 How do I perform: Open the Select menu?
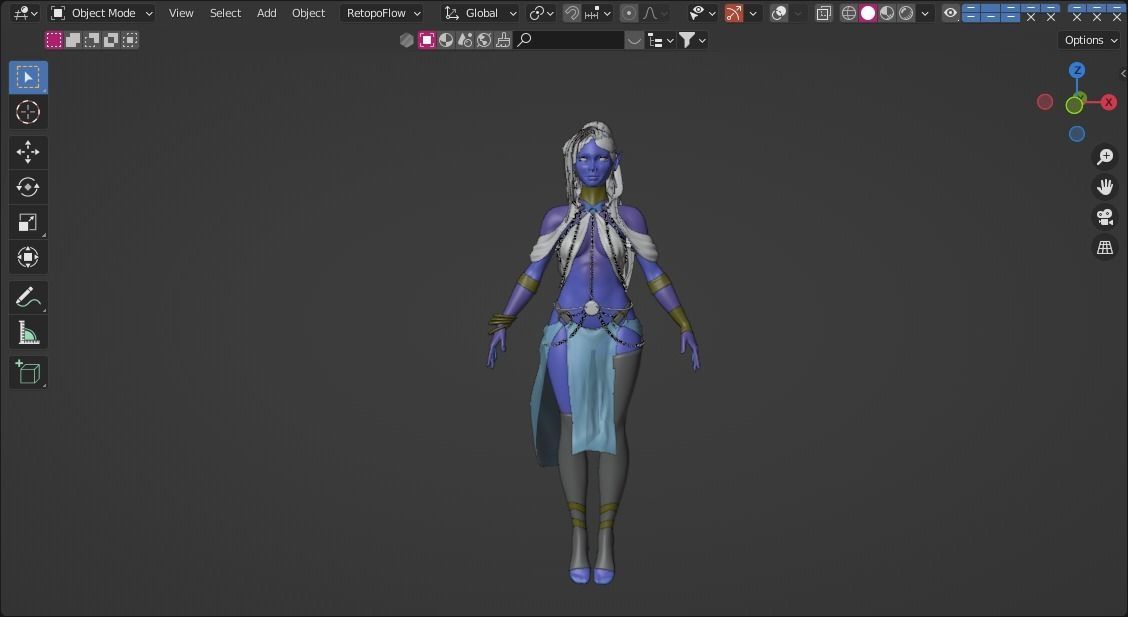pyautogui.click(x=225, y=13)
